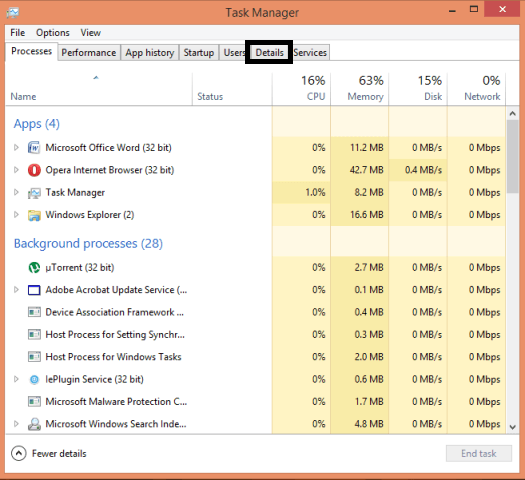525x480 pixels.
Task: Sort processes by CPU column header
Action: (x=301, y=89)
